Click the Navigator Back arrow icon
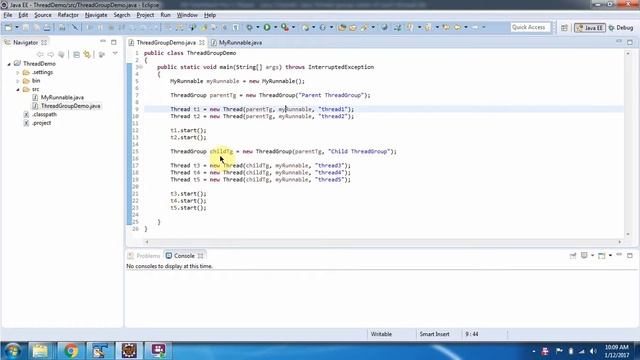 [40, 54]
